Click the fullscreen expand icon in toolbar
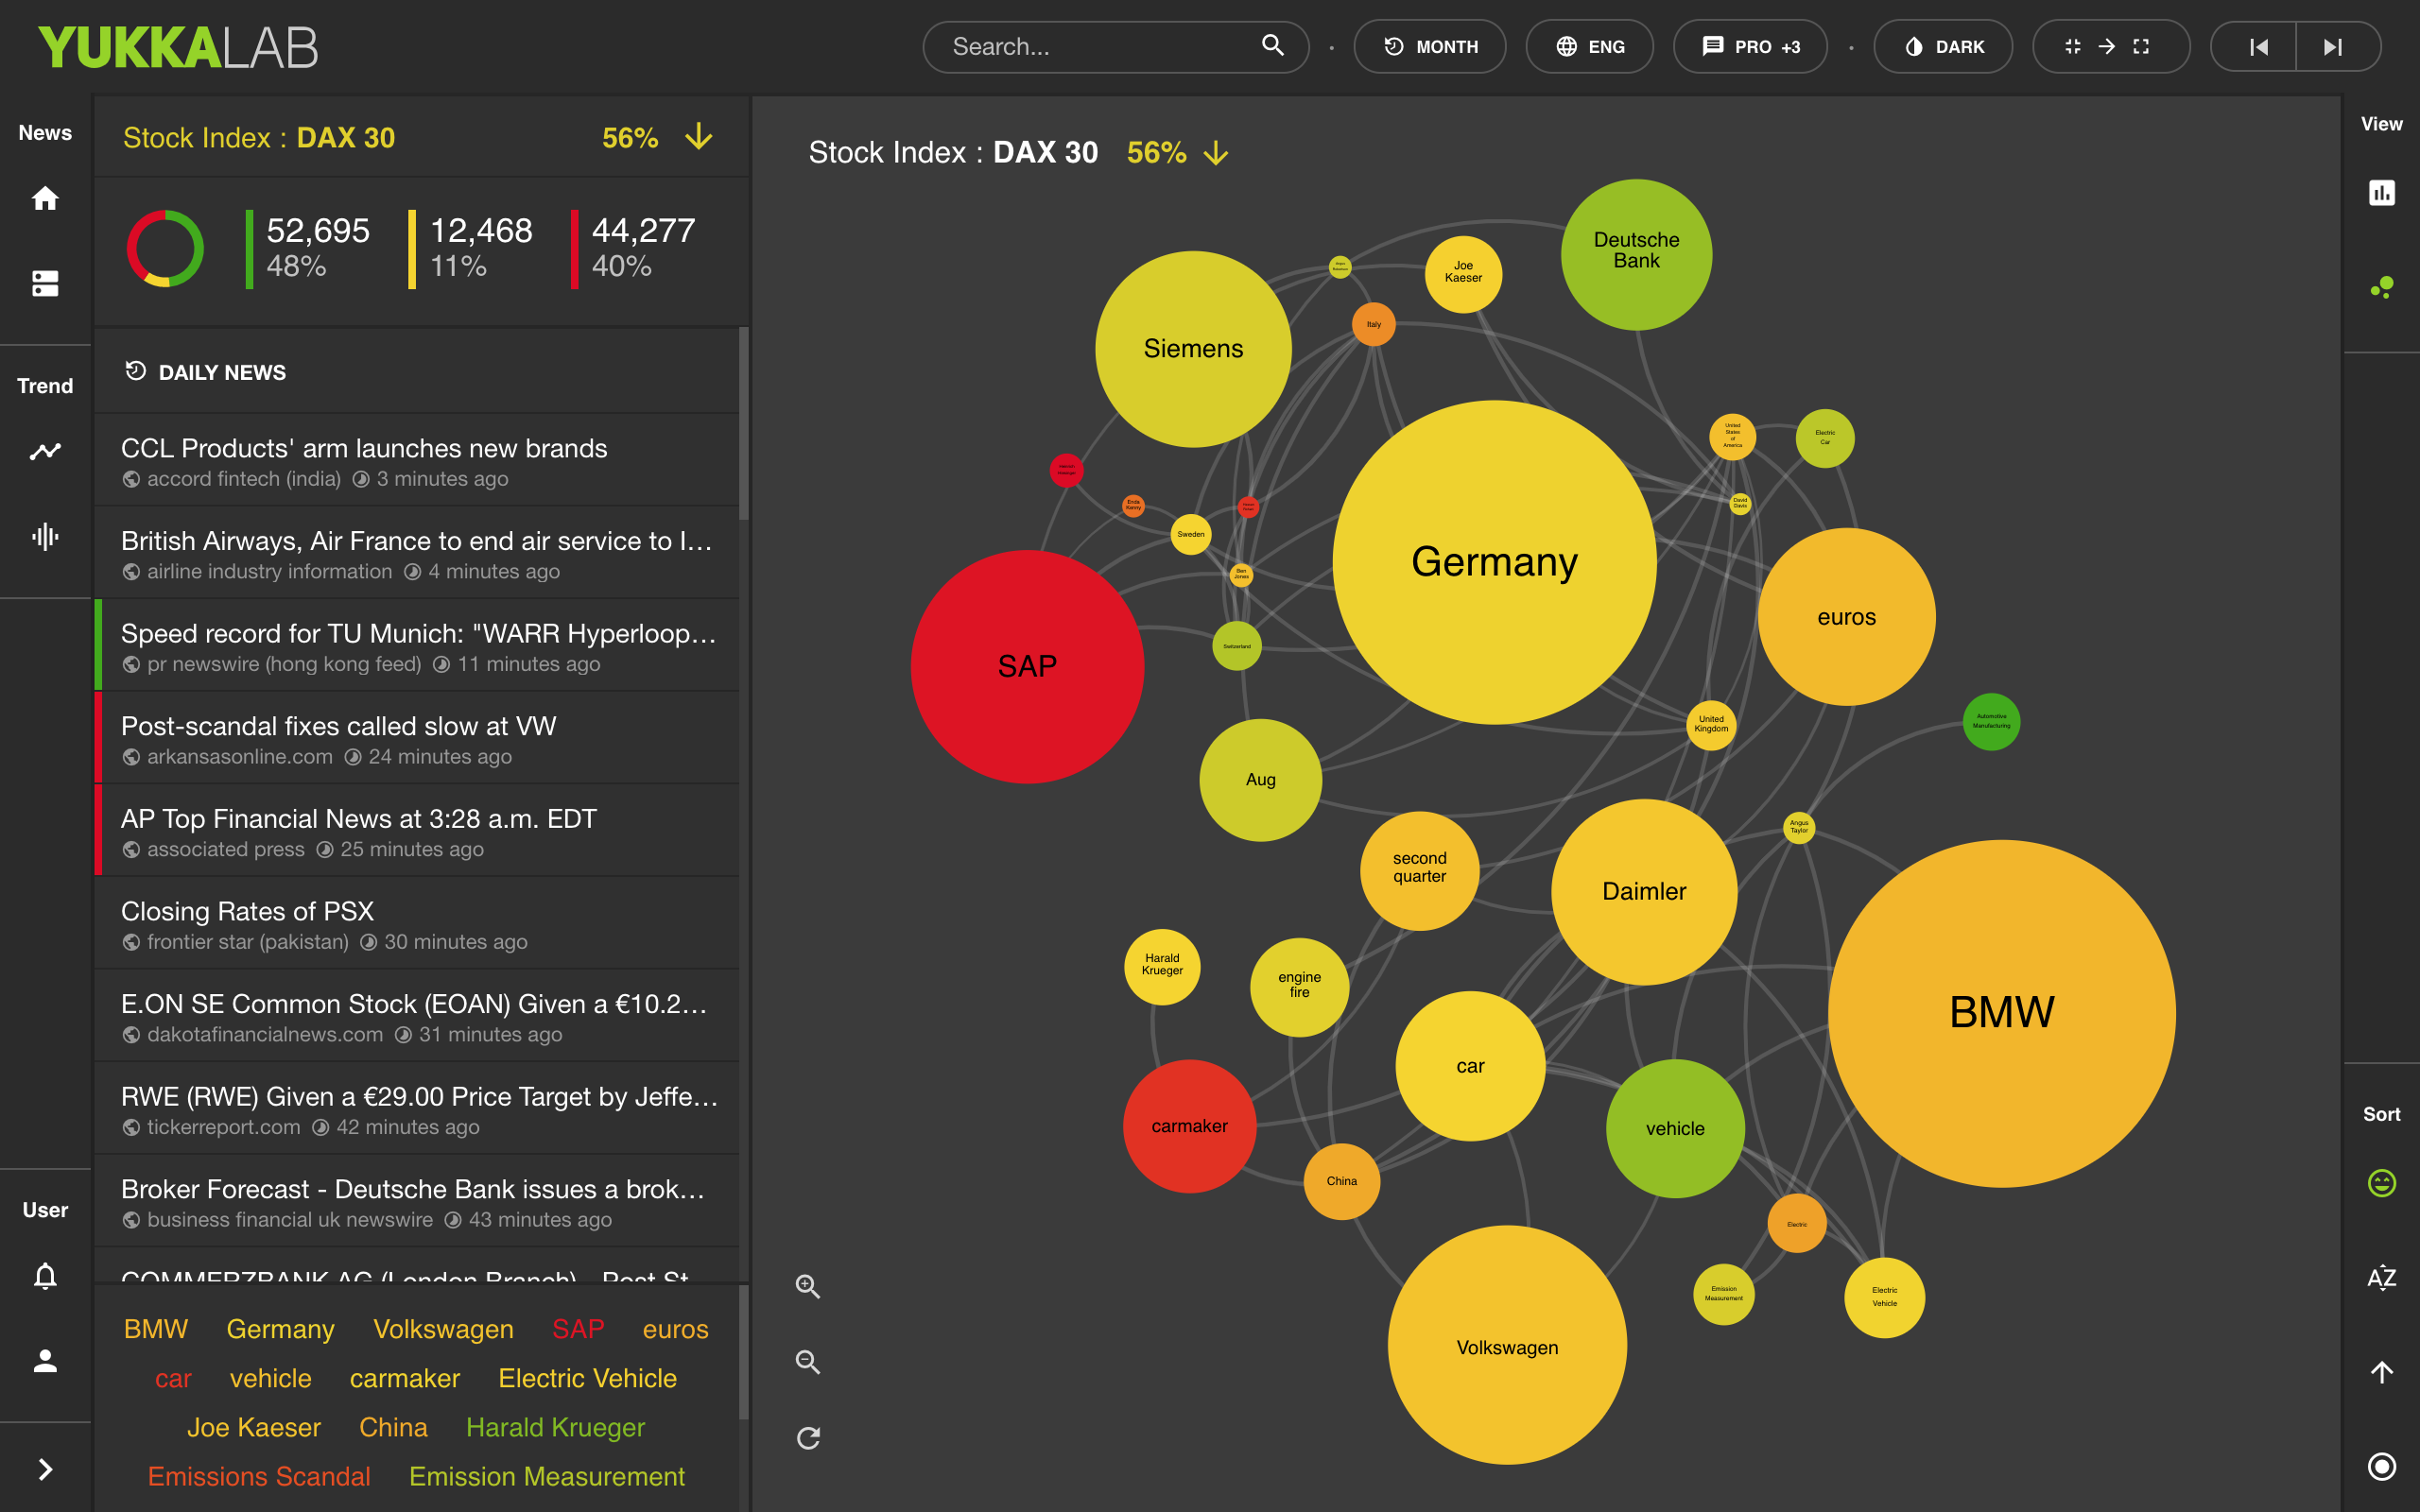The height and width of the screenshot is (1512, 2420). coord(2141,46)
